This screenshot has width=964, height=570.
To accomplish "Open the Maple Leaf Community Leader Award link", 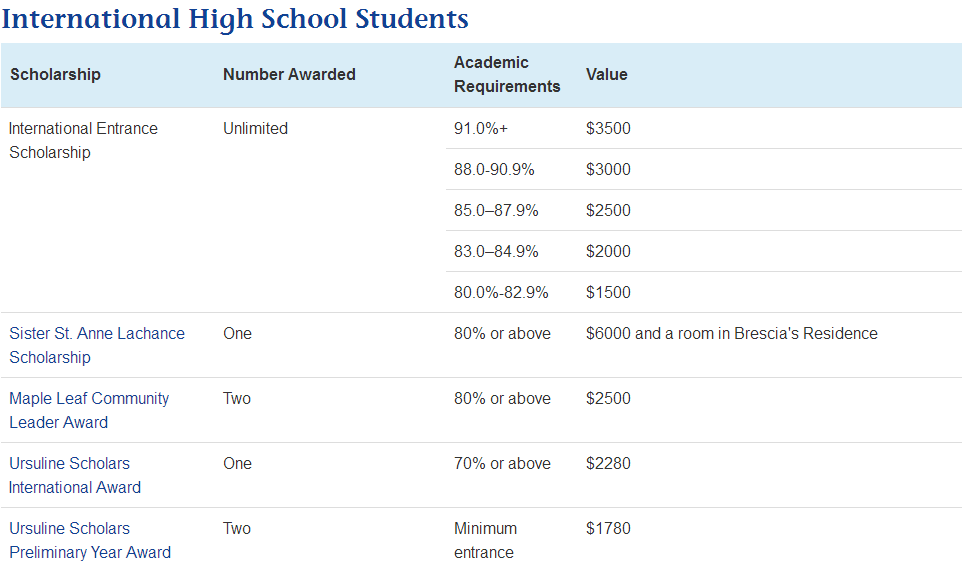I will [89, 410].
